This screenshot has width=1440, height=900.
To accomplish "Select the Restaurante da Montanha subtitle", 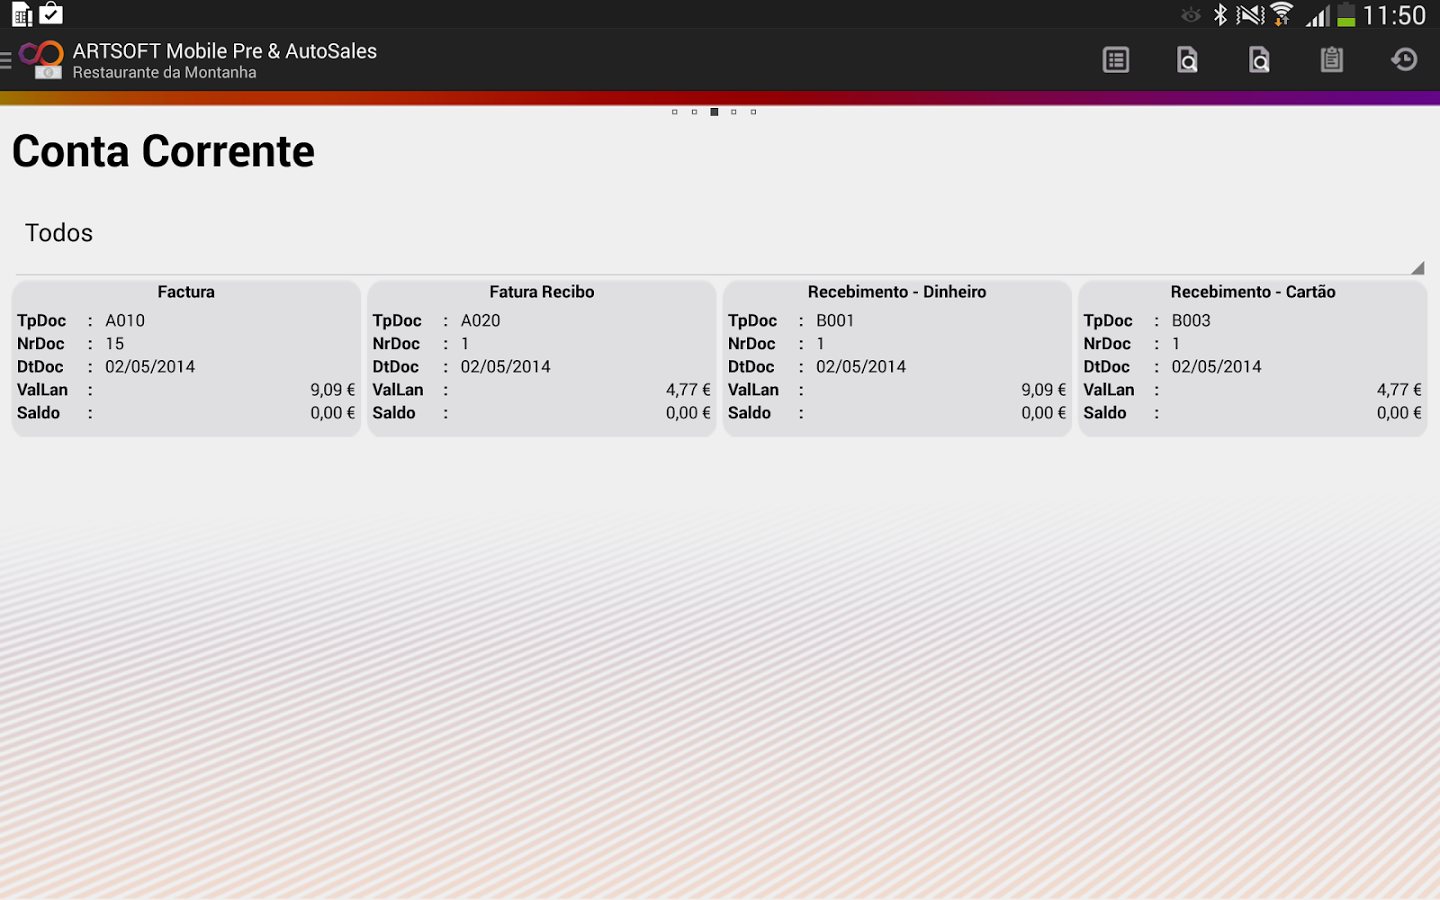I will tap(165, 73).
